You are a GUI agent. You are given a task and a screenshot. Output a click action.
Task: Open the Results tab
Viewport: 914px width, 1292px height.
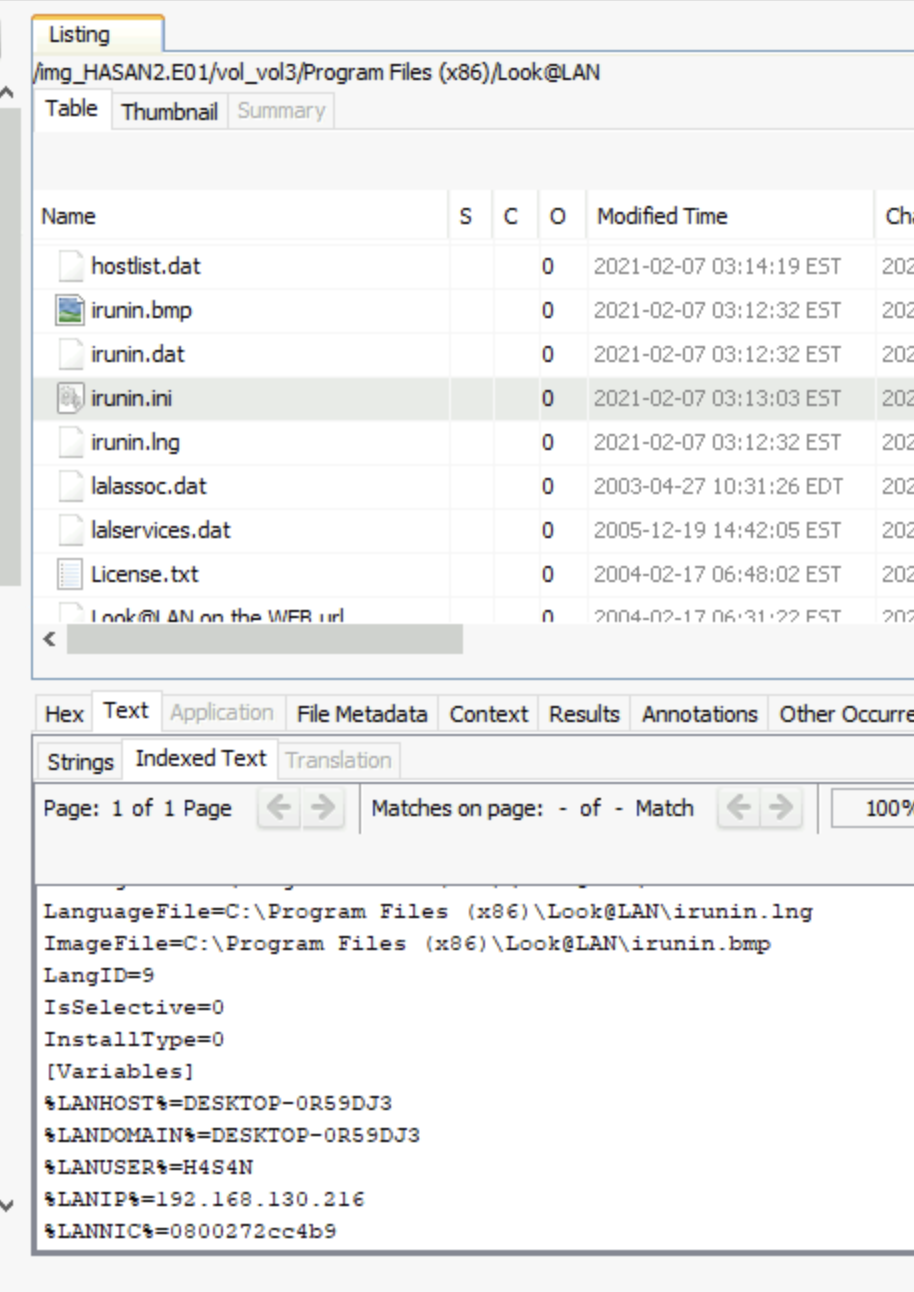click(x=584, y=714)
